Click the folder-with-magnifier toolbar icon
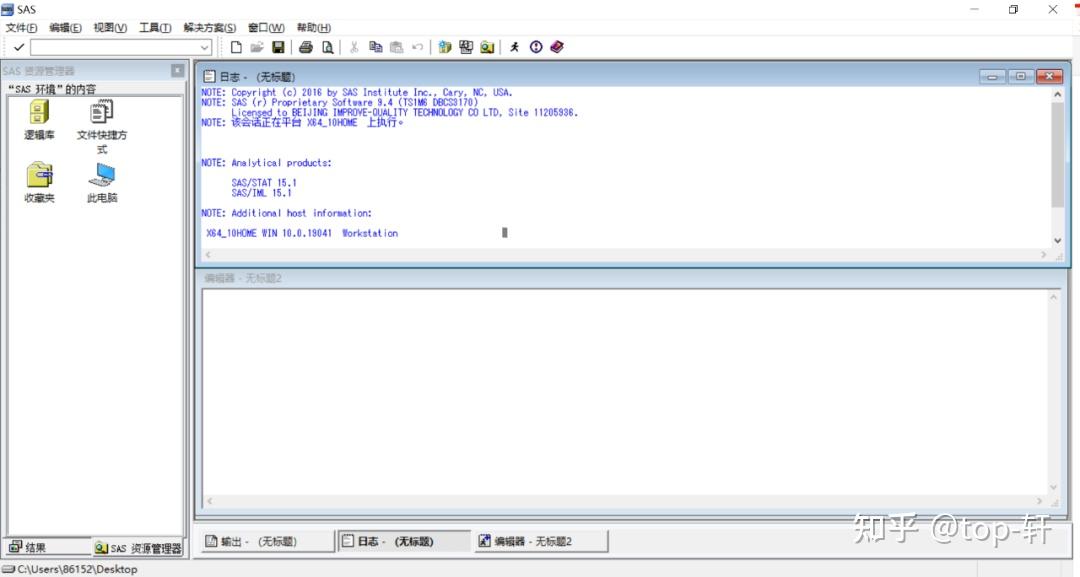The width and height of the screenshot is (1080, 577). pyautogui.click(x=488, y=47)
